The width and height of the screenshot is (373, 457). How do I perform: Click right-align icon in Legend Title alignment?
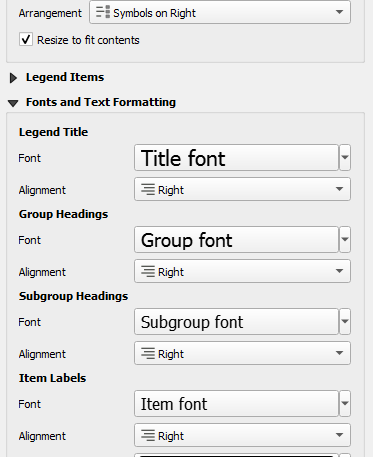(x=148, y=189)
